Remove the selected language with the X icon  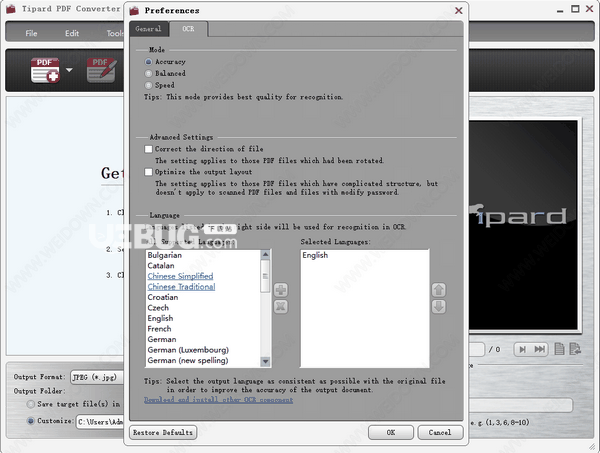(x=281, y=306)
